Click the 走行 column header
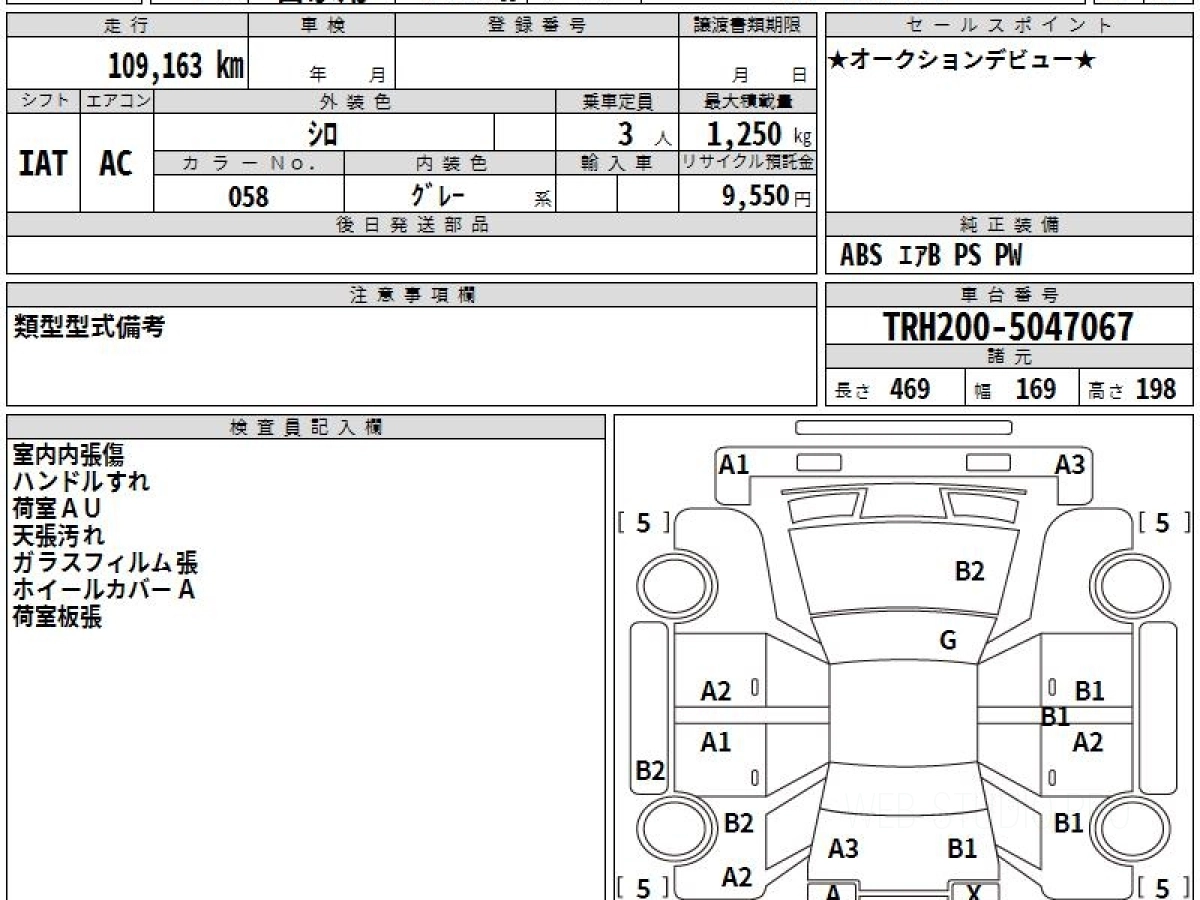Image resolution: width=1200 pixels, height=900 pixels. click(127, 26)
